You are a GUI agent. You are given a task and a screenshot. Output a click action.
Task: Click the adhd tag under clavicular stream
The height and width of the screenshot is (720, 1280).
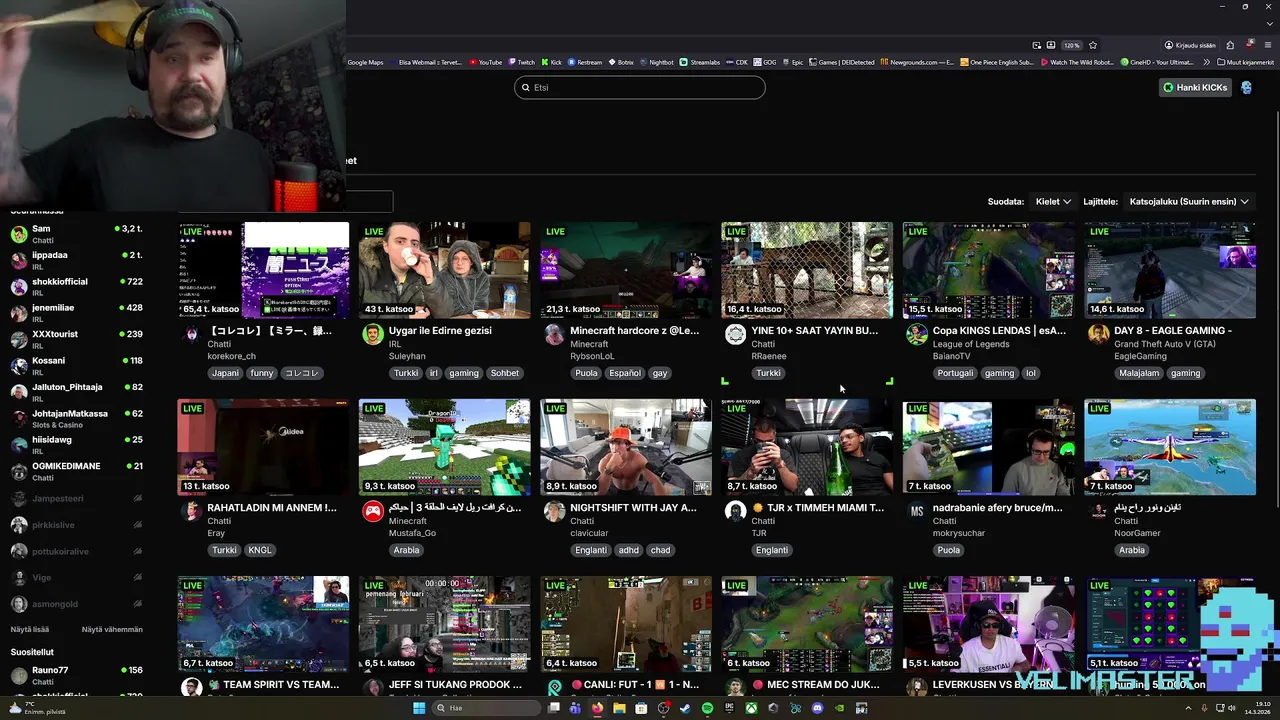coord(629,550)
